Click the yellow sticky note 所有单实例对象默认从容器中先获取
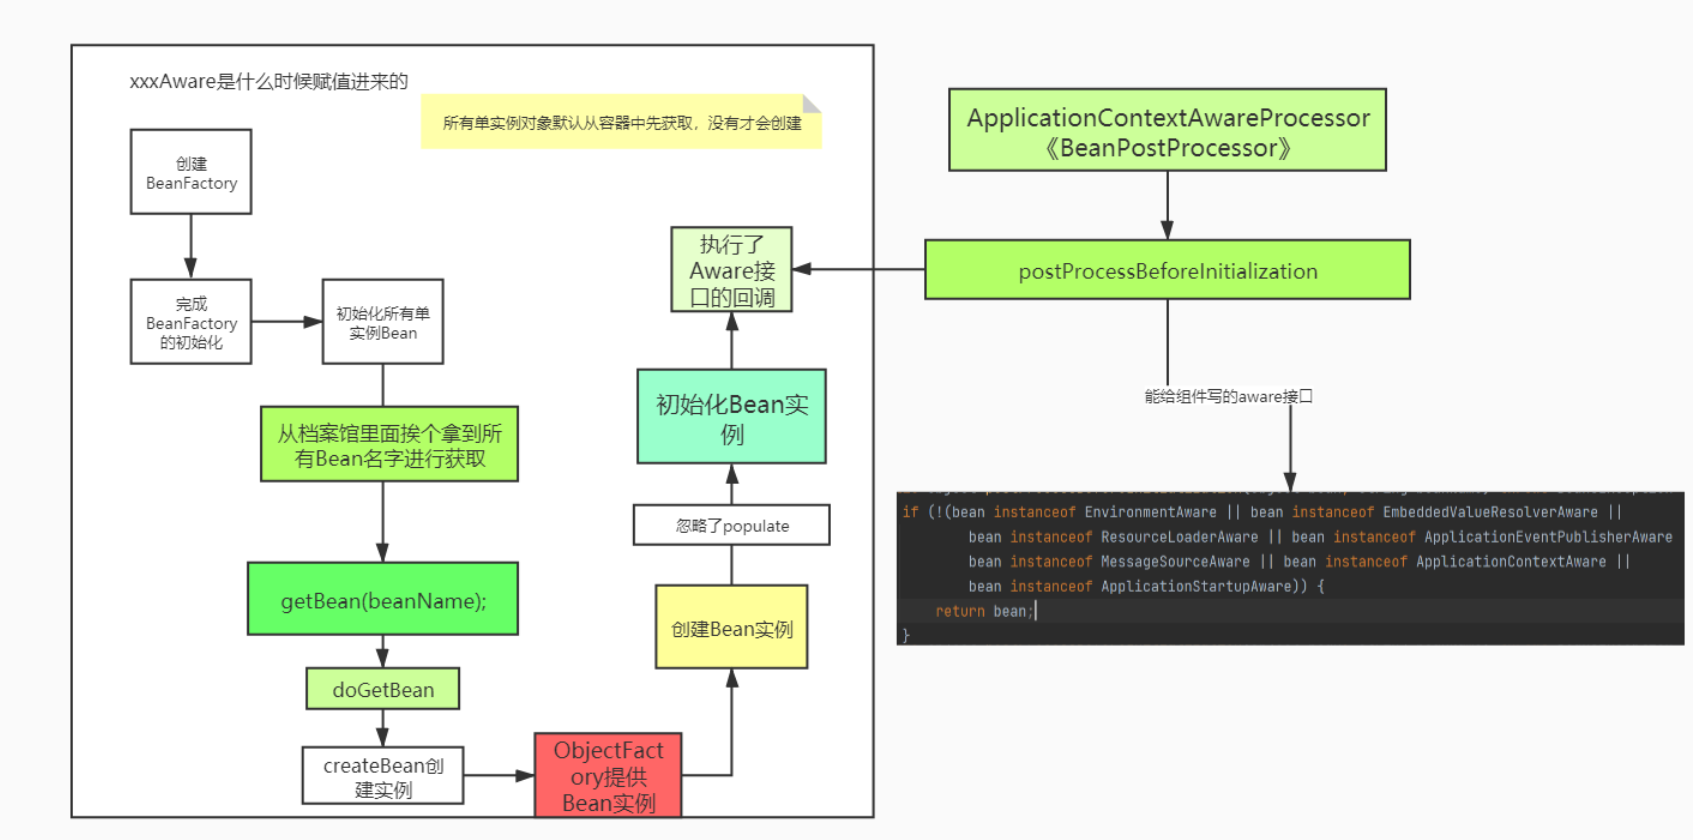 [x=621, y=122]
